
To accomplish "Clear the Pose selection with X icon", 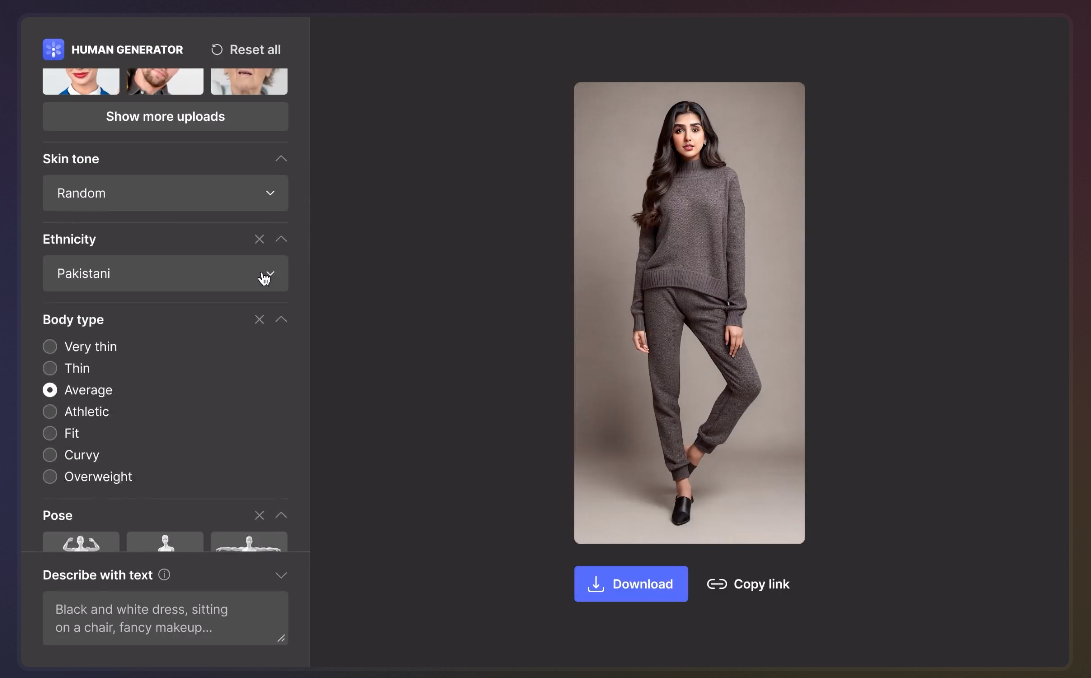I will (259, 515).
